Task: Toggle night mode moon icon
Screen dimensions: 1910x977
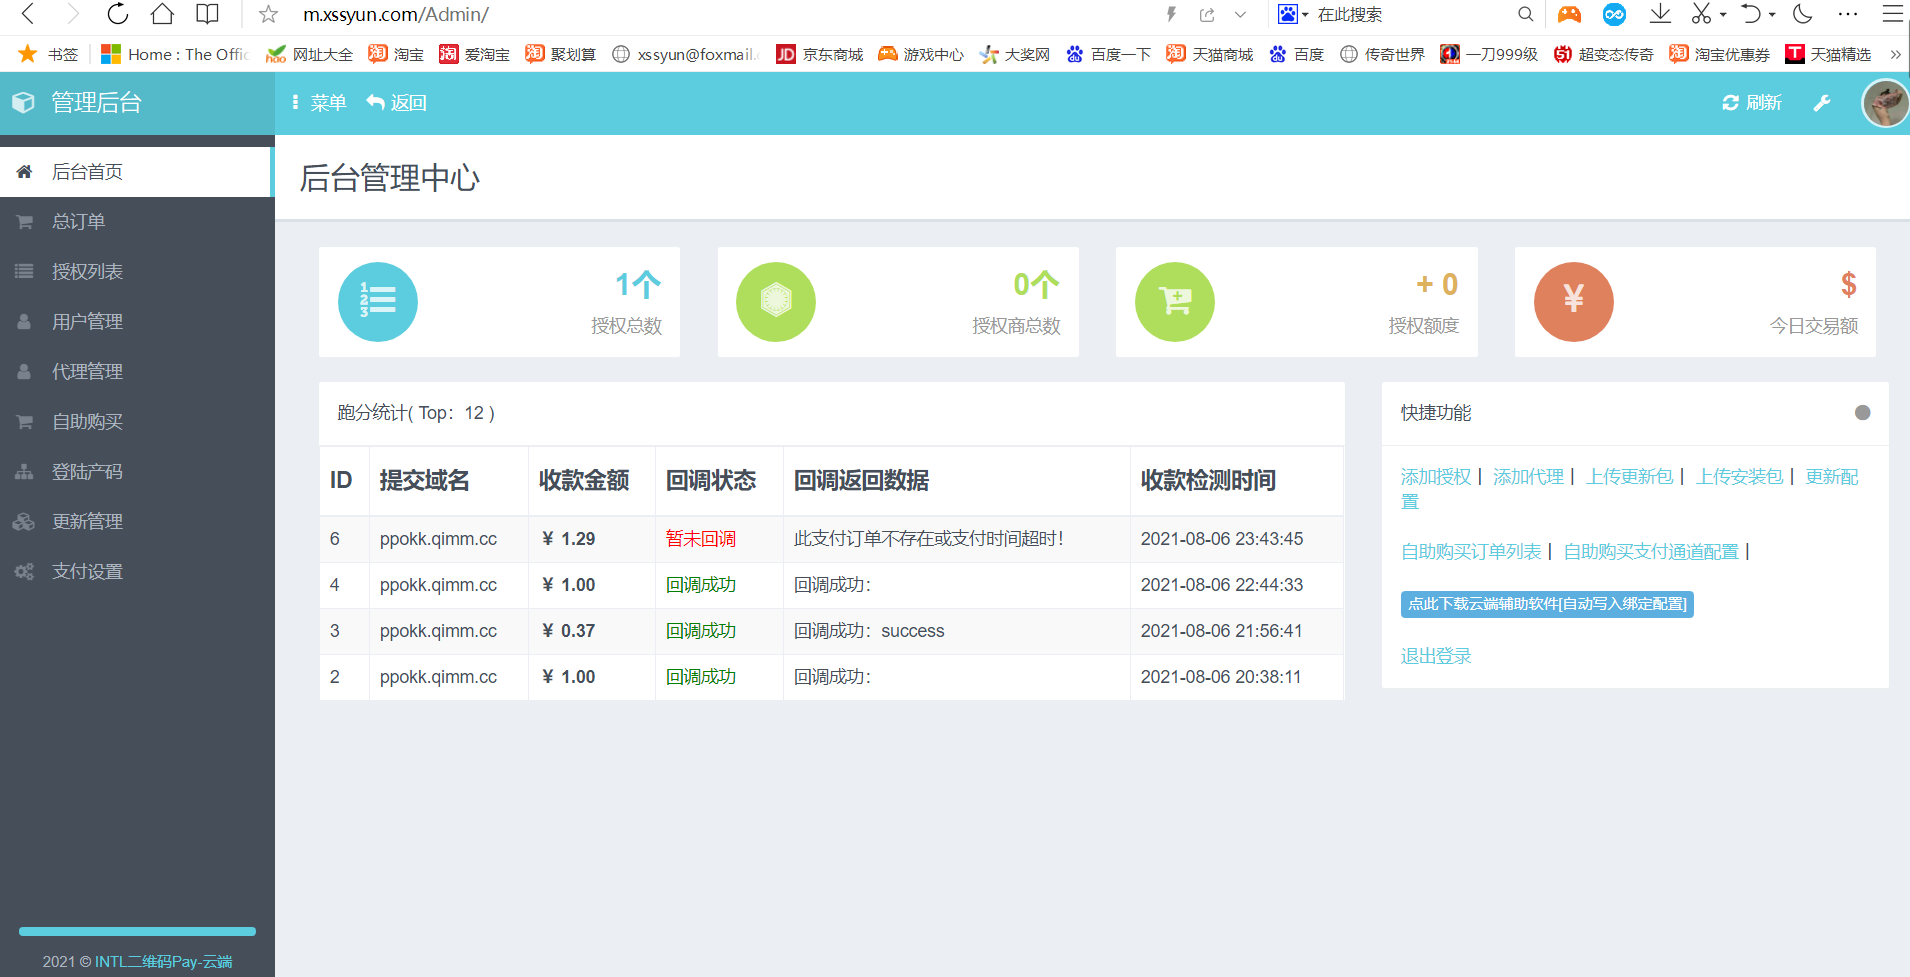Action: coord(1803,14)
